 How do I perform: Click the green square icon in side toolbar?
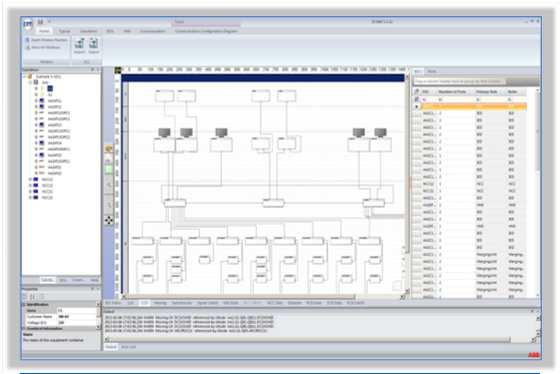click(x=109, y=169)
